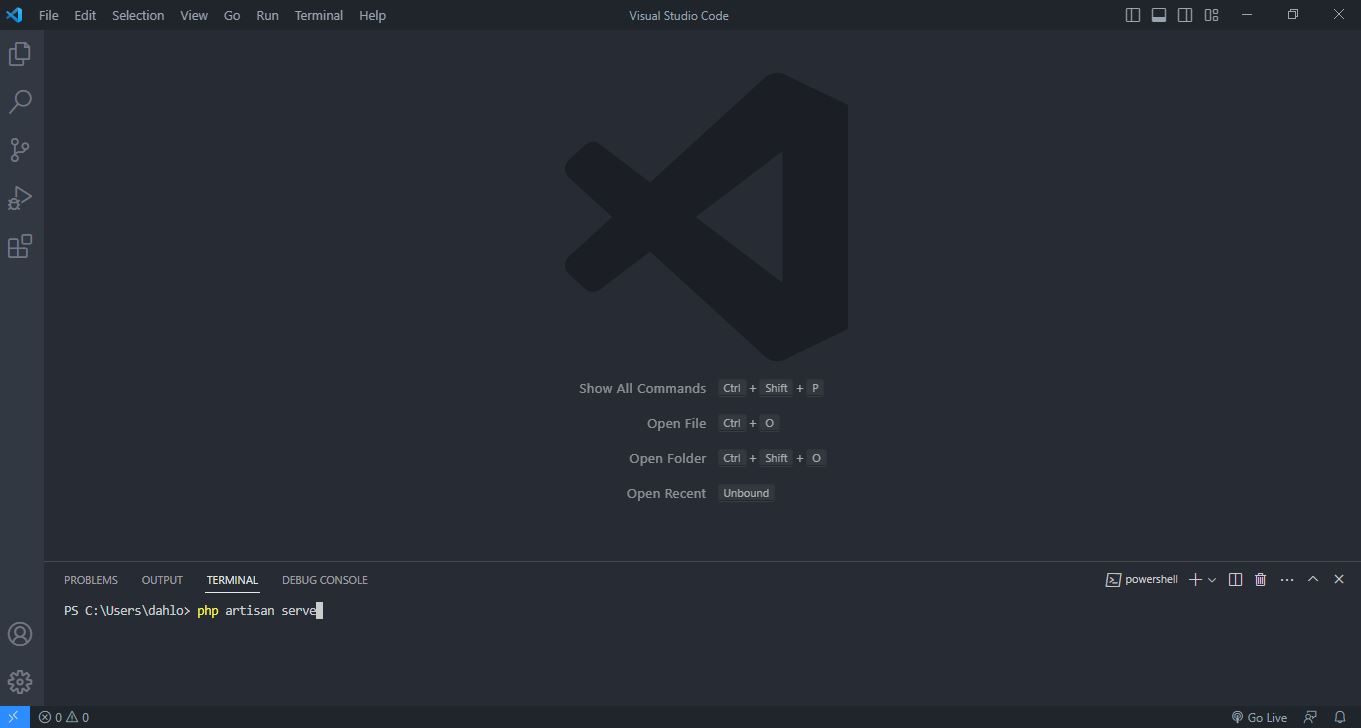Click errors and warnings count in status bar

(64, 717)
